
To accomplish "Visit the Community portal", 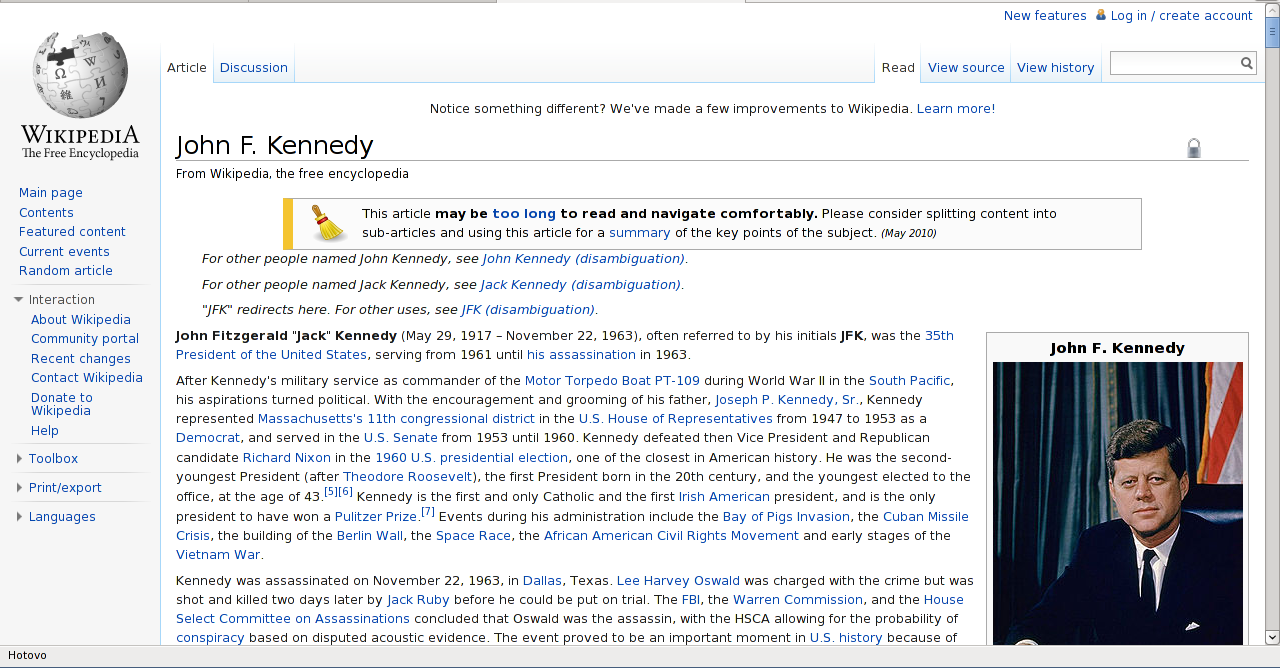I will coord(85,339).
